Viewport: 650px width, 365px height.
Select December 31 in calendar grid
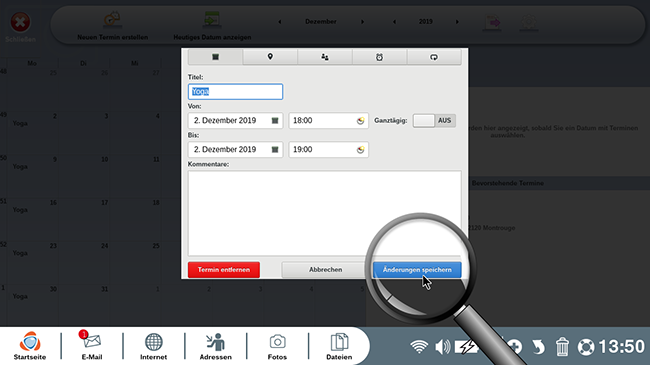pos(84,305)
